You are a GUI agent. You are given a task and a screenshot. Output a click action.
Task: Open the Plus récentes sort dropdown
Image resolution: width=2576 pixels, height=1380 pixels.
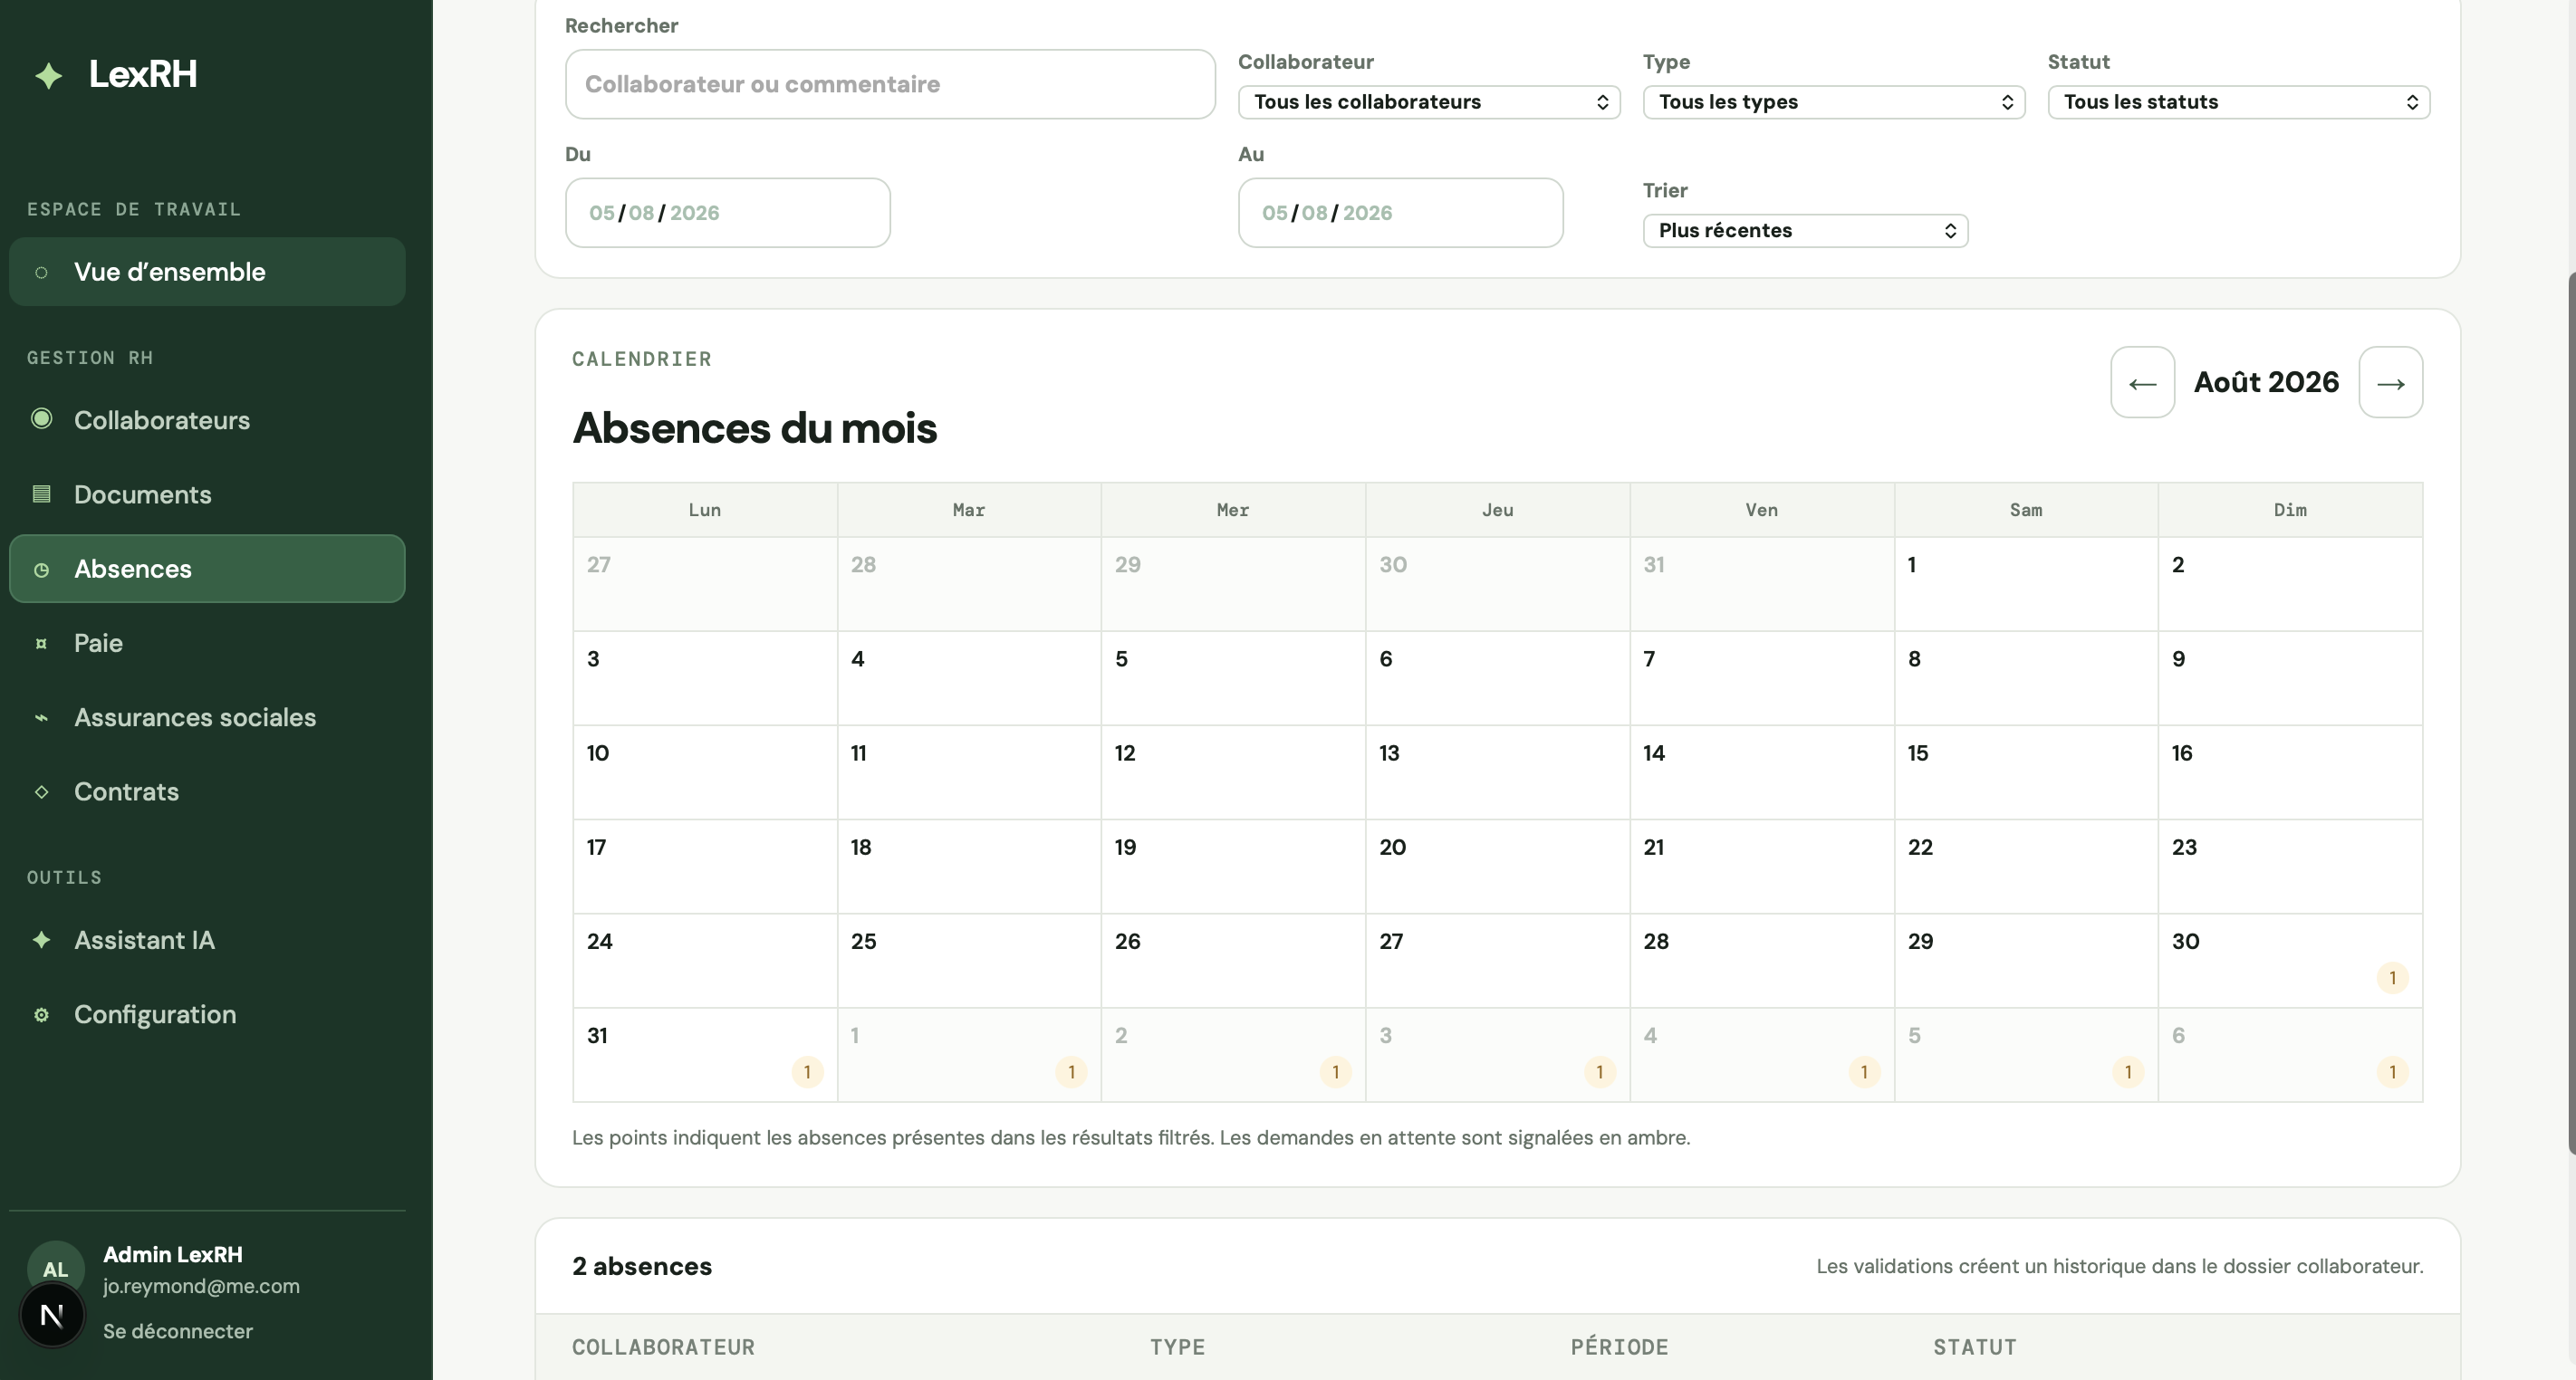pyautogui.click(x=1805, y=231)
